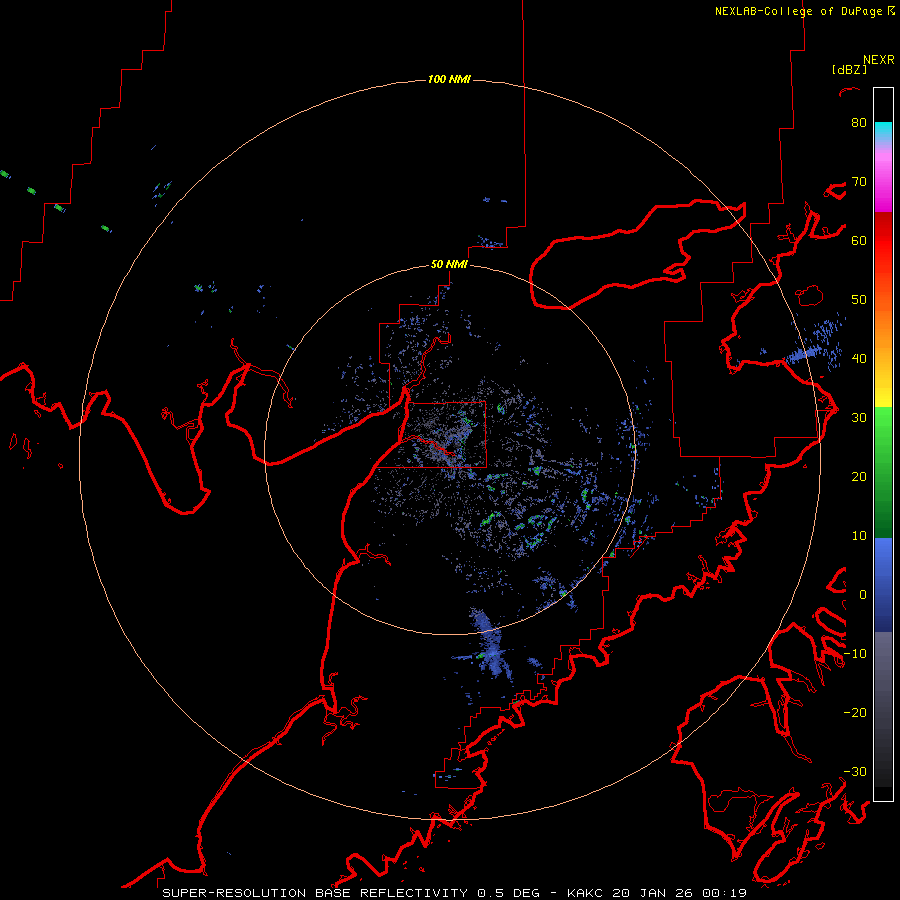The image size is (900, 900).
Task: Click the '[dBZ]' legend unit label
Action: 849,69
